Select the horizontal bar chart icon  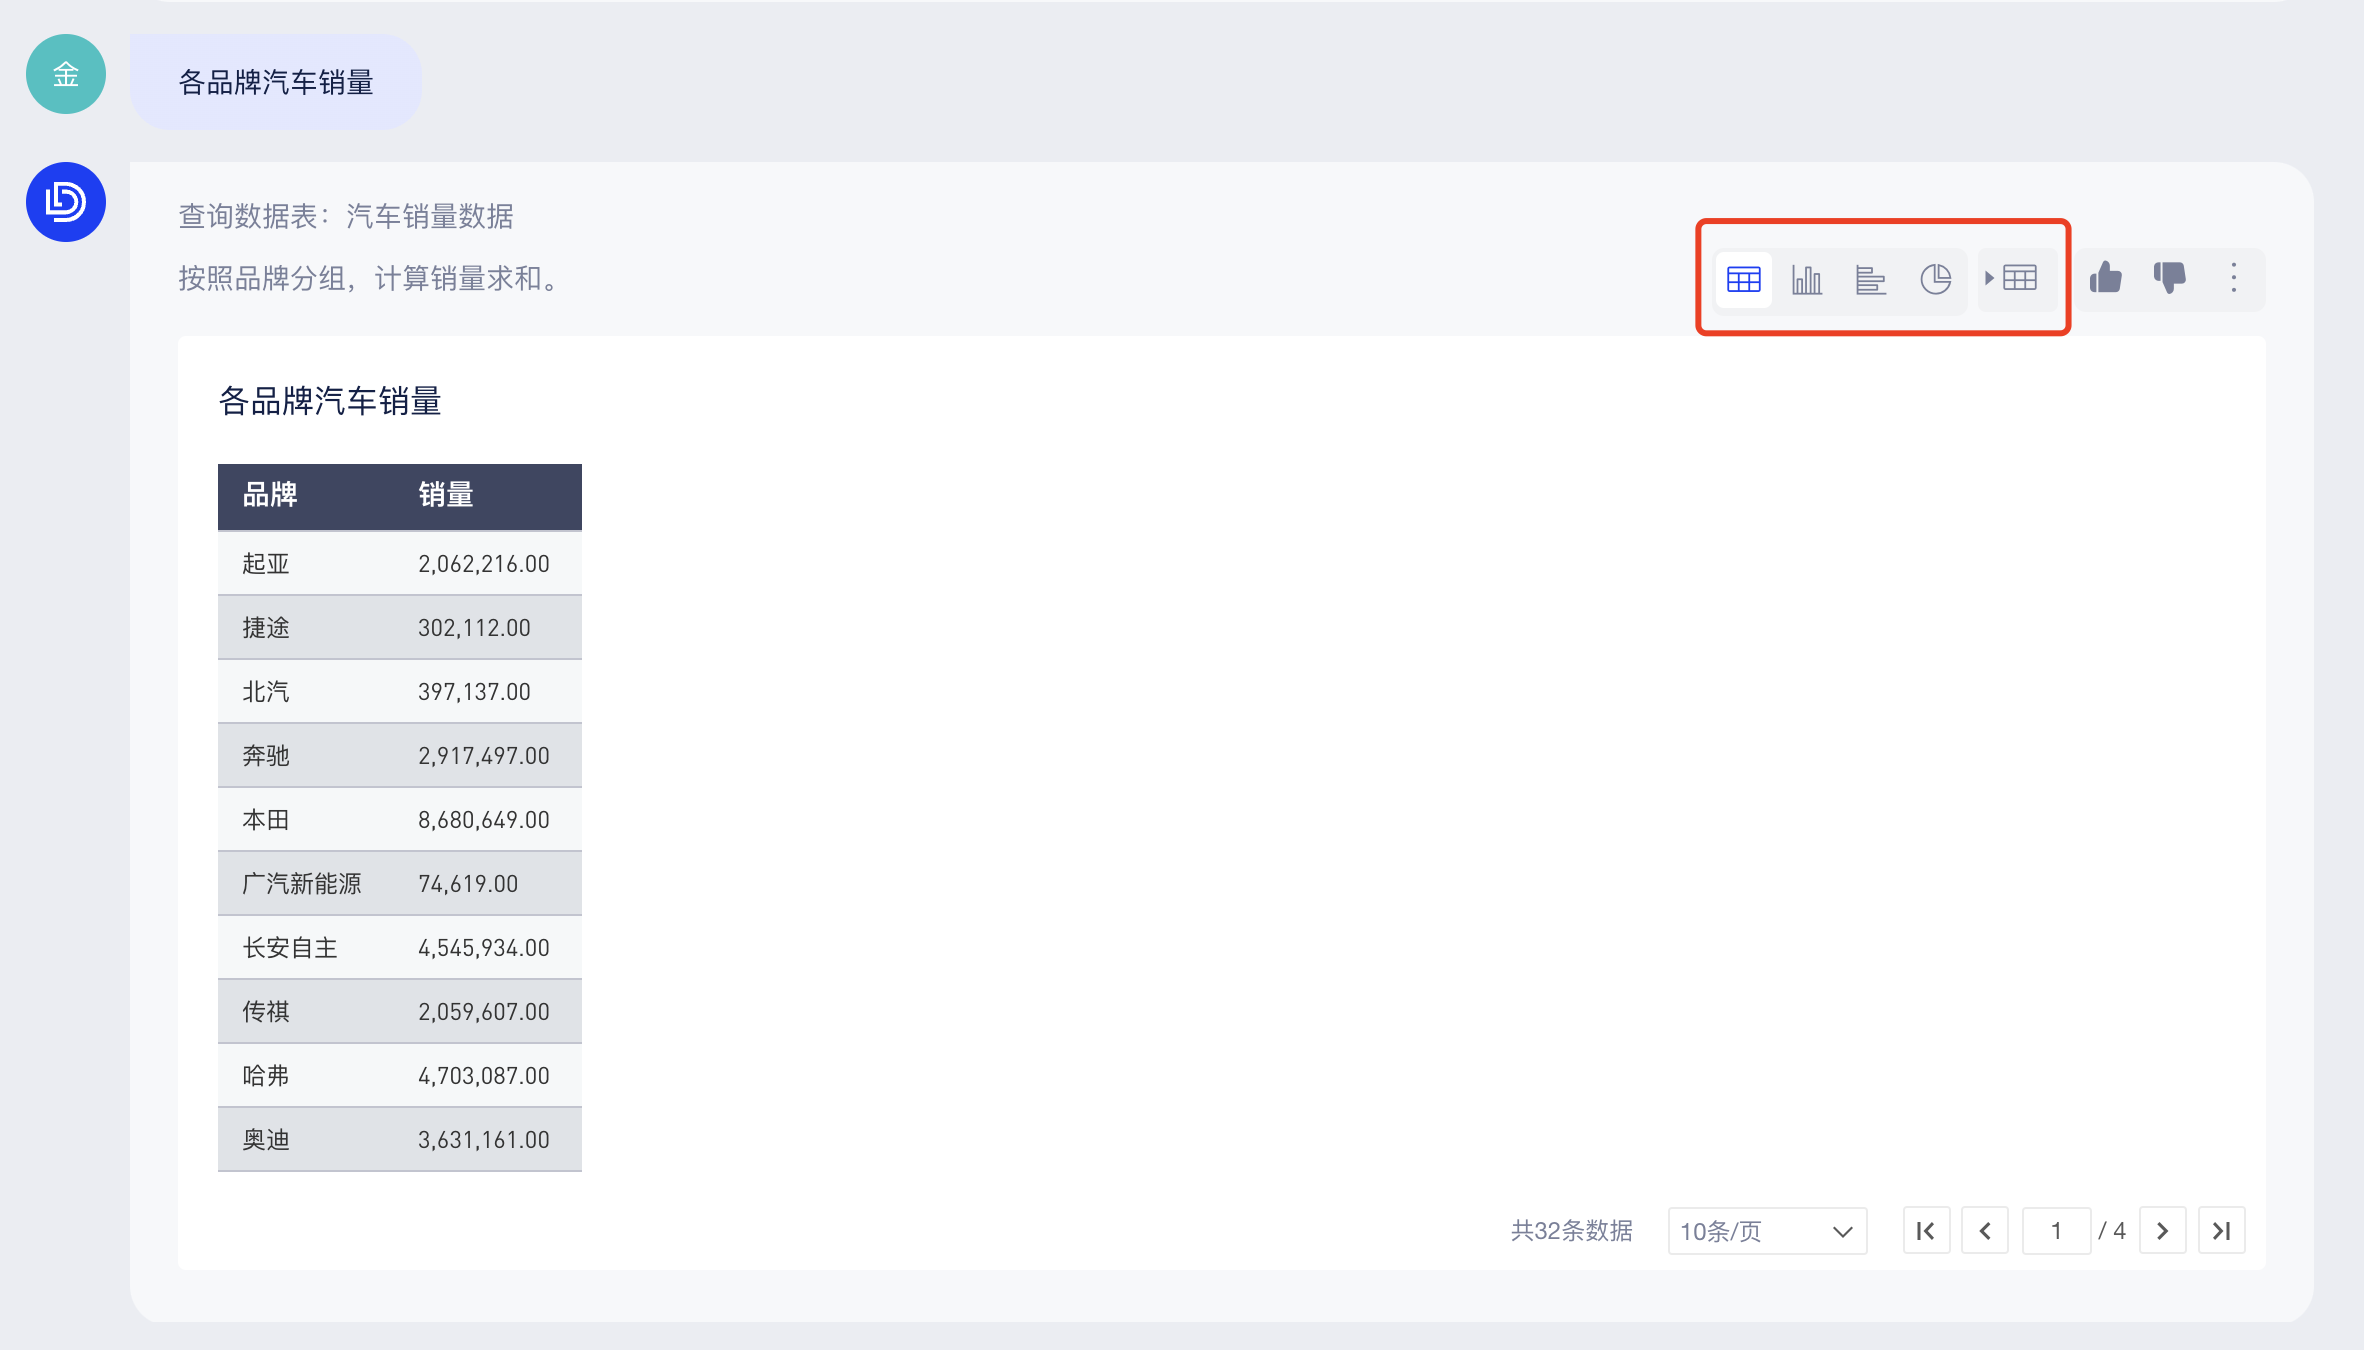pyautogui.click(x=1870, y=279)
